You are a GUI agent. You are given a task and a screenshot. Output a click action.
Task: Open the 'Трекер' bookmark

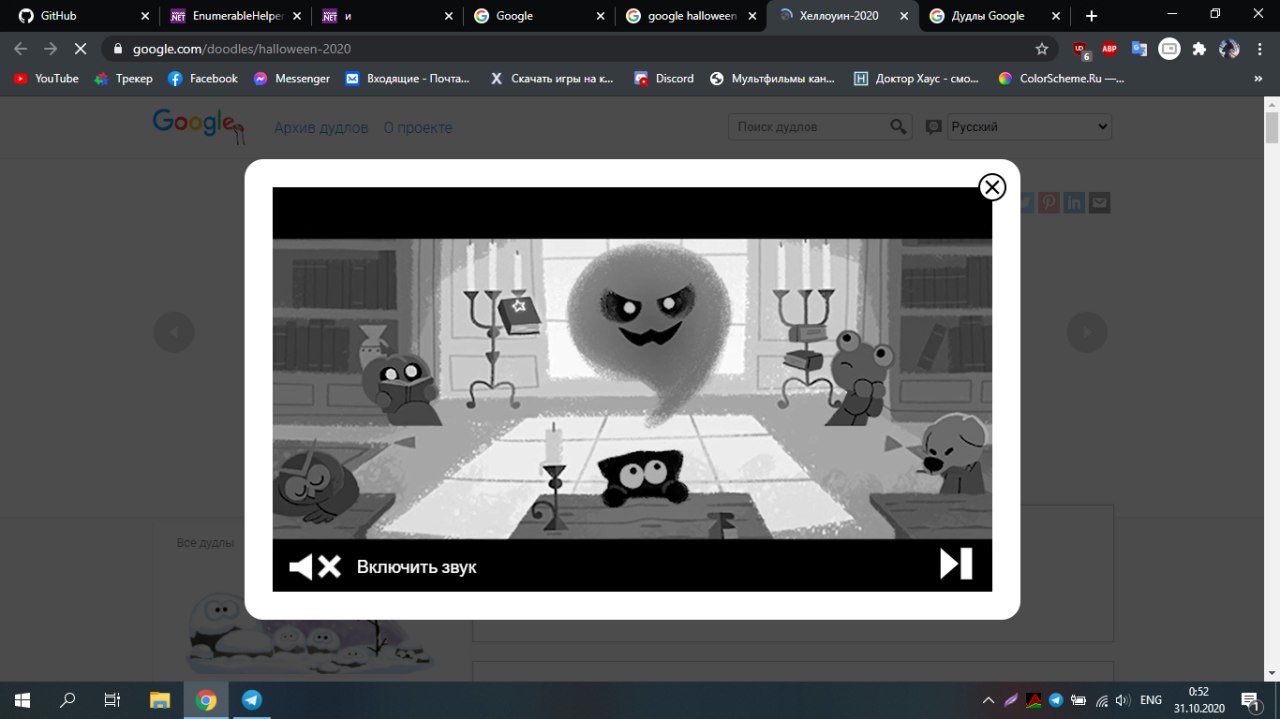[x=123, y=78]
